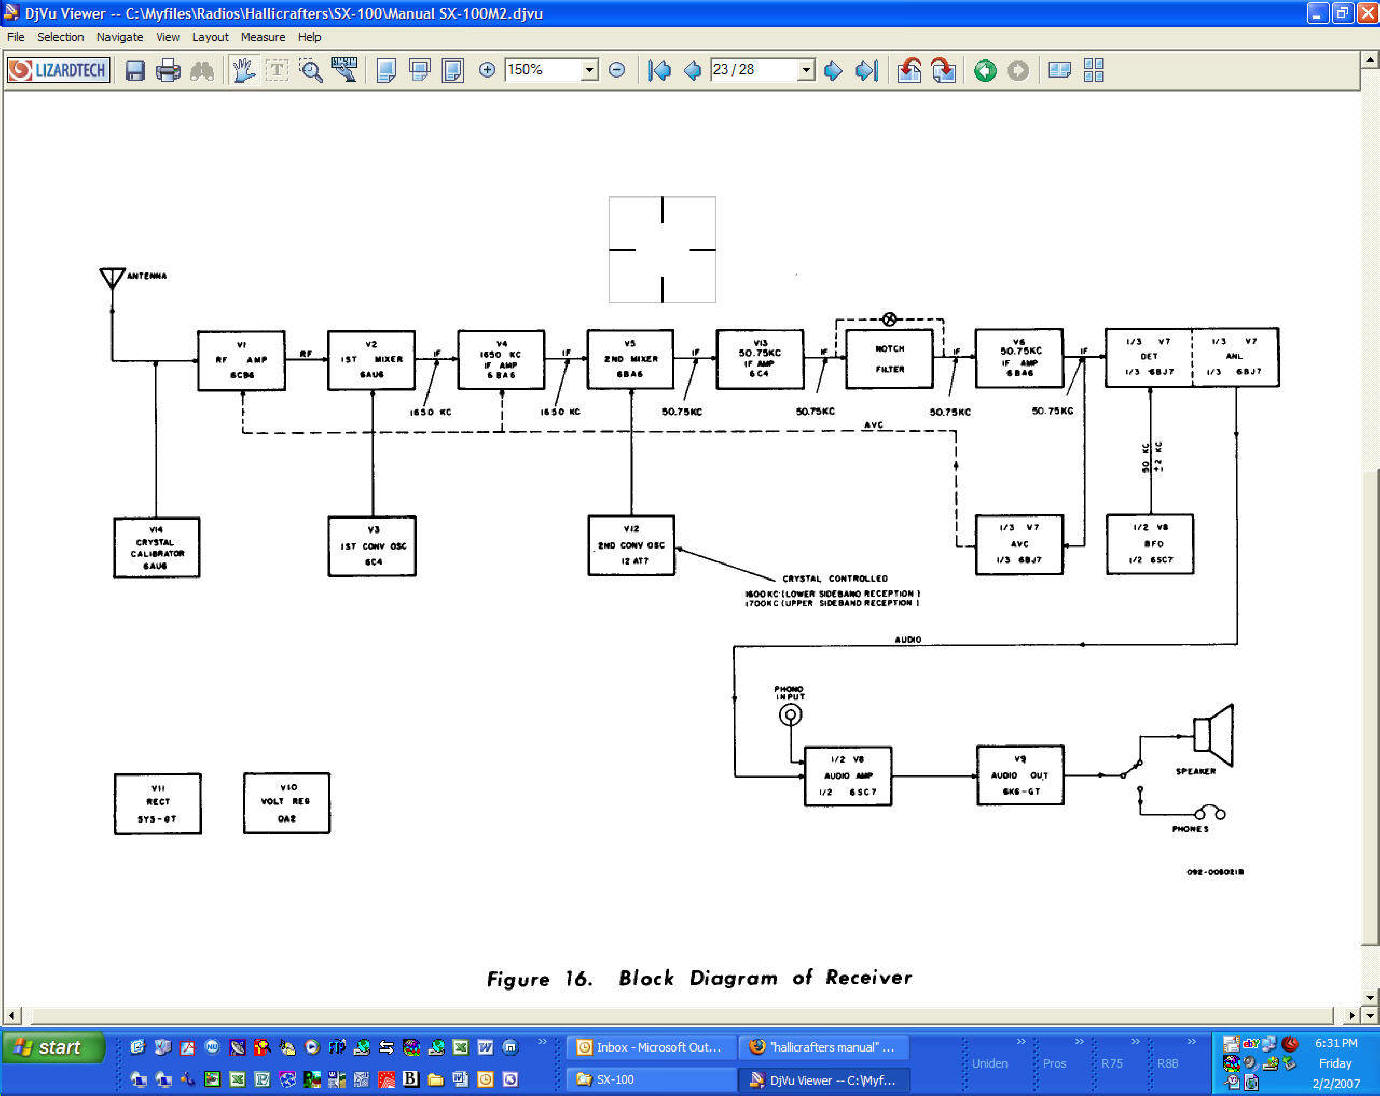The image size is (1380, 1096).
Task: Go to the last page
Action: point(866,70)
